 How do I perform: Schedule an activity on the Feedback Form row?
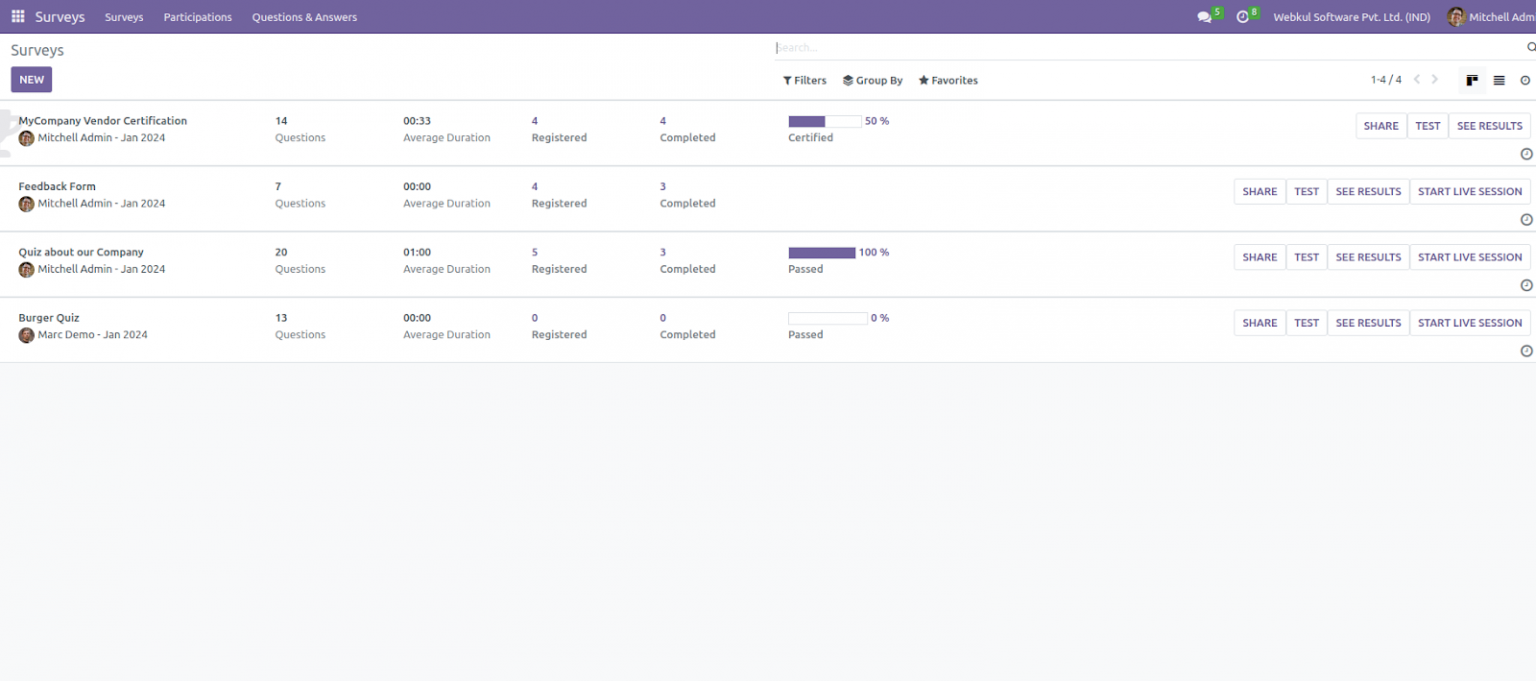point(1526,219)
